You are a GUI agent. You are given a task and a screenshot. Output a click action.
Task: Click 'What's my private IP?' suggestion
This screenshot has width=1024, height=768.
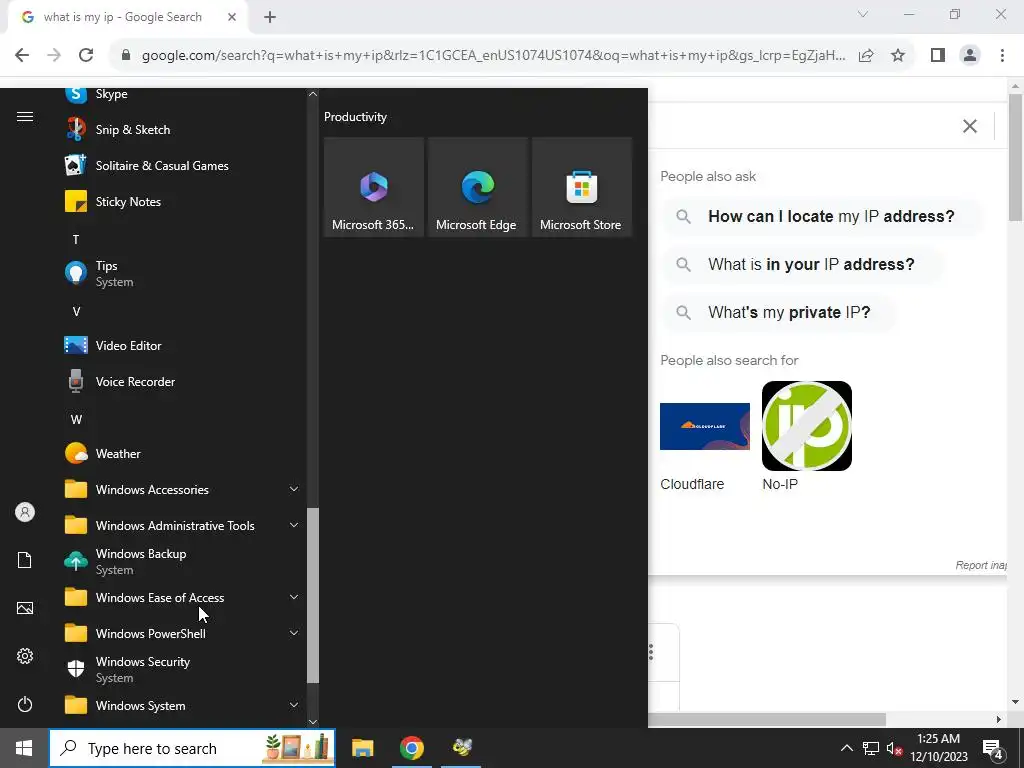(780, 312)
